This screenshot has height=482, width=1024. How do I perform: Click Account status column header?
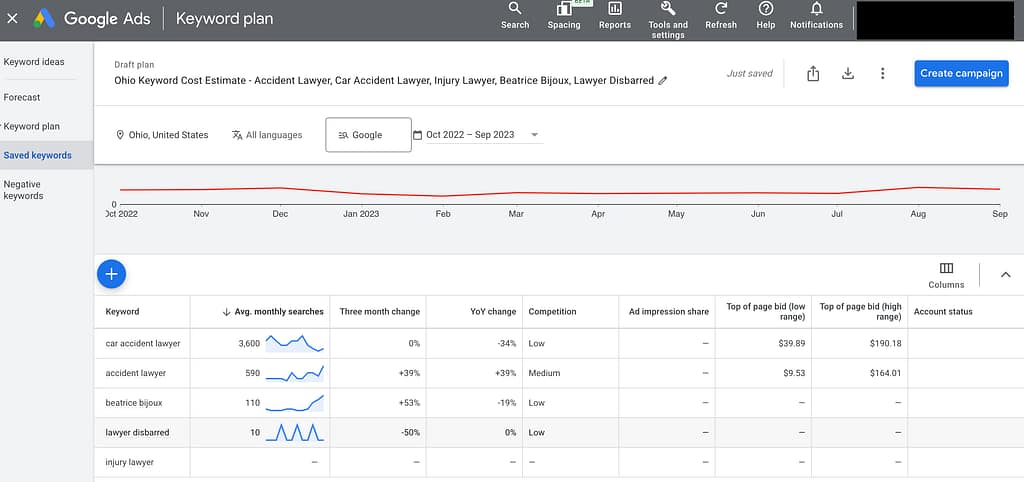tap(943, 312)
